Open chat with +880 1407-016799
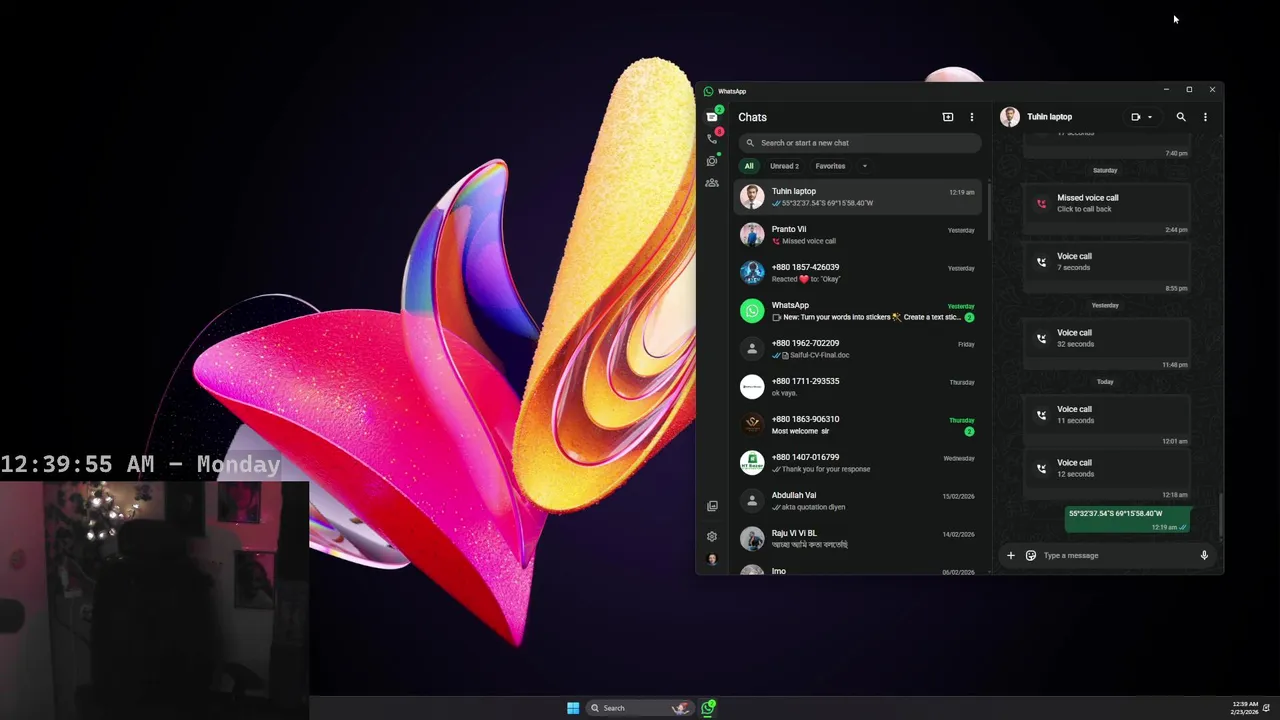Screen dimensions: 1280x720 tap(860, 463)
